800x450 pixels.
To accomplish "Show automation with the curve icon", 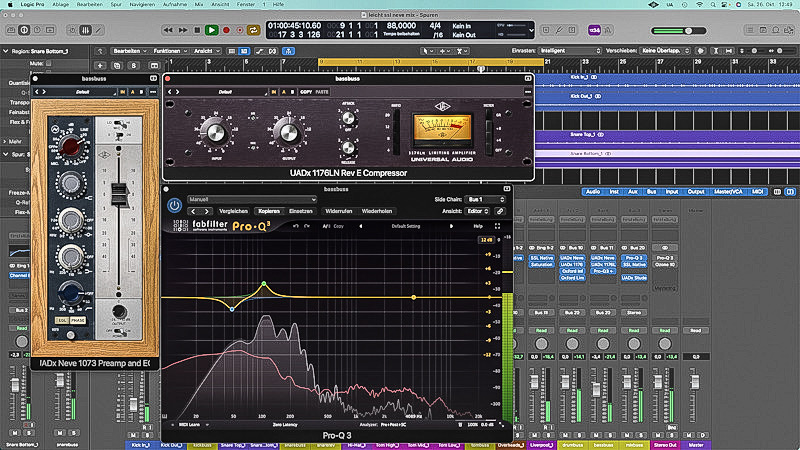I will (x=259, y=51).
